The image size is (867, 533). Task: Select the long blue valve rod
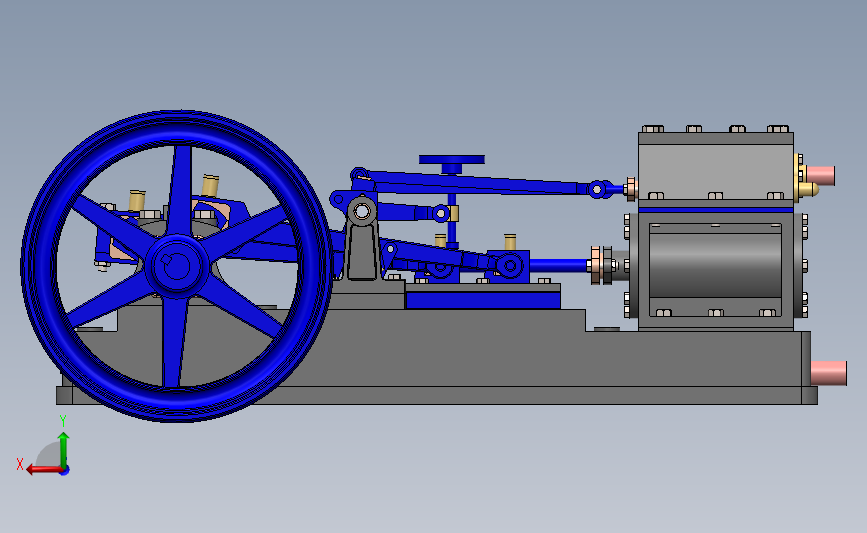(x=476, y=182)
